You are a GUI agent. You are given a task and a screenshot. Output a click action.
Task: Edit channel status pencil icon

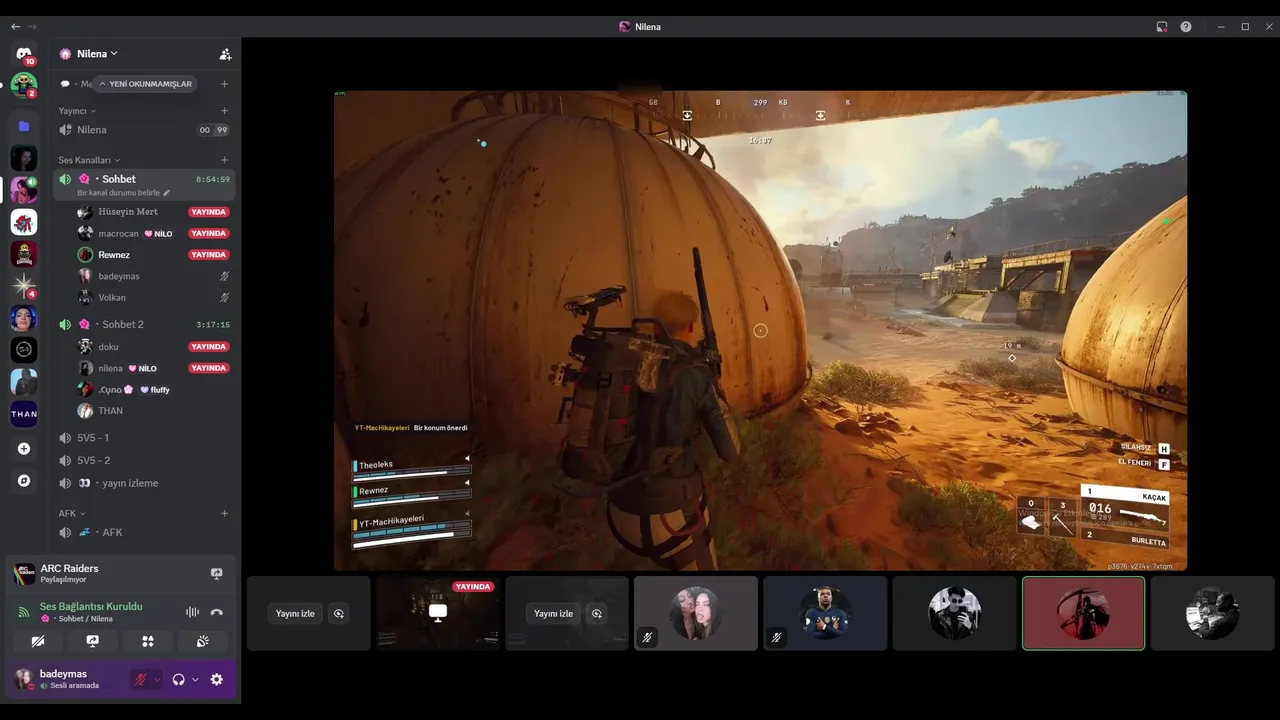[x=167, y=193]
